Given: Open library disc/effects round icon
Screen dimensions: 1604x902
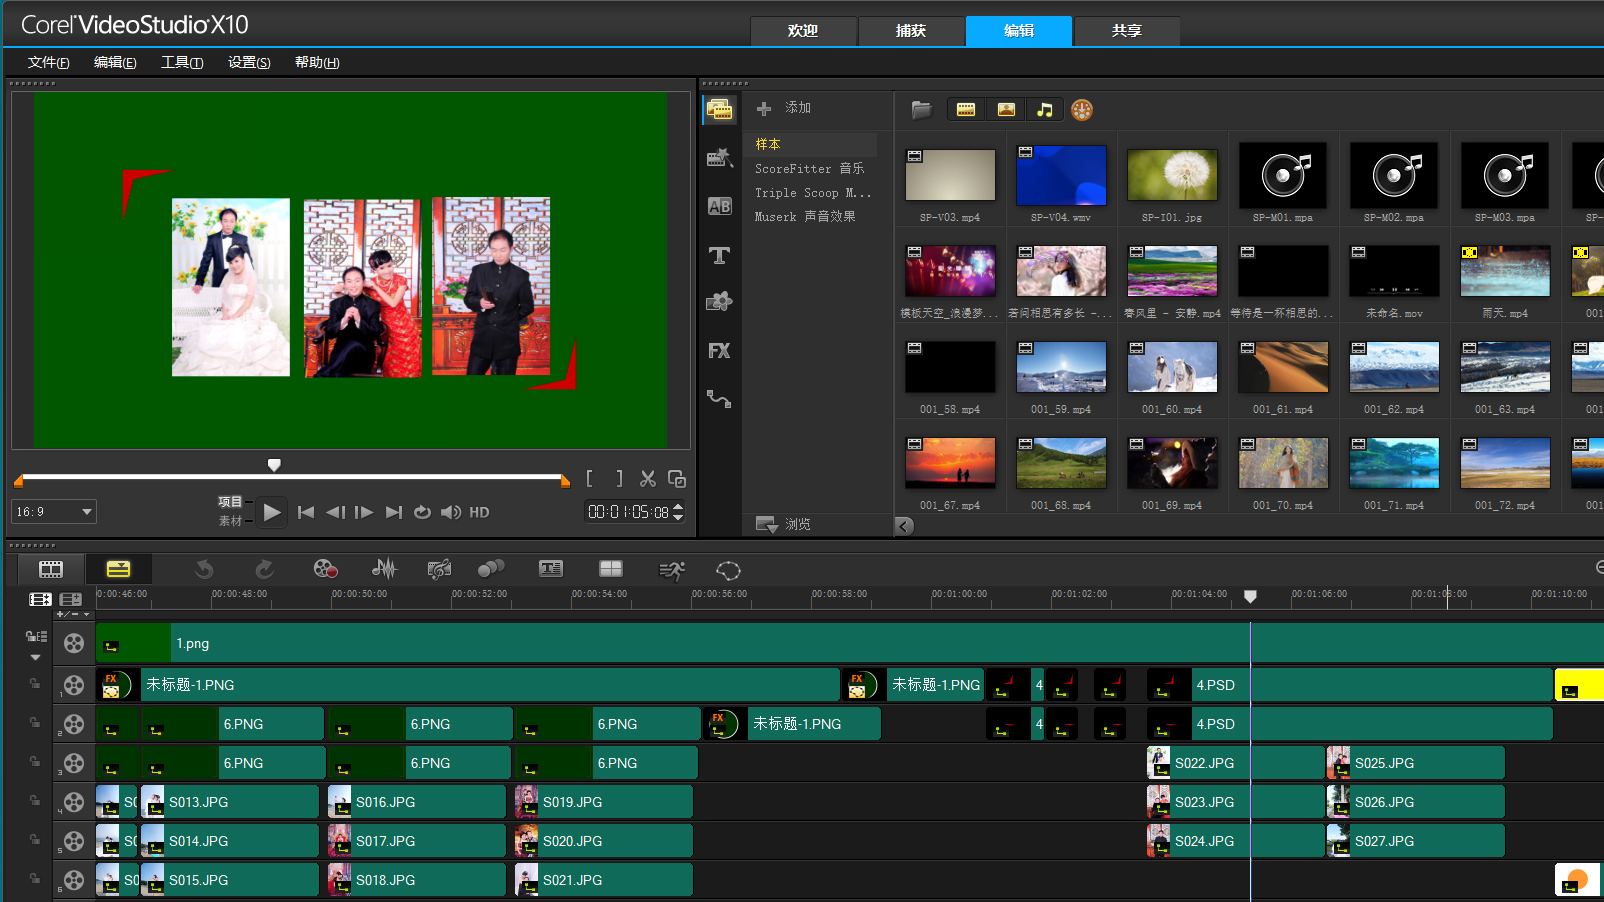Looking at the screenshot, I should 1082,110.
